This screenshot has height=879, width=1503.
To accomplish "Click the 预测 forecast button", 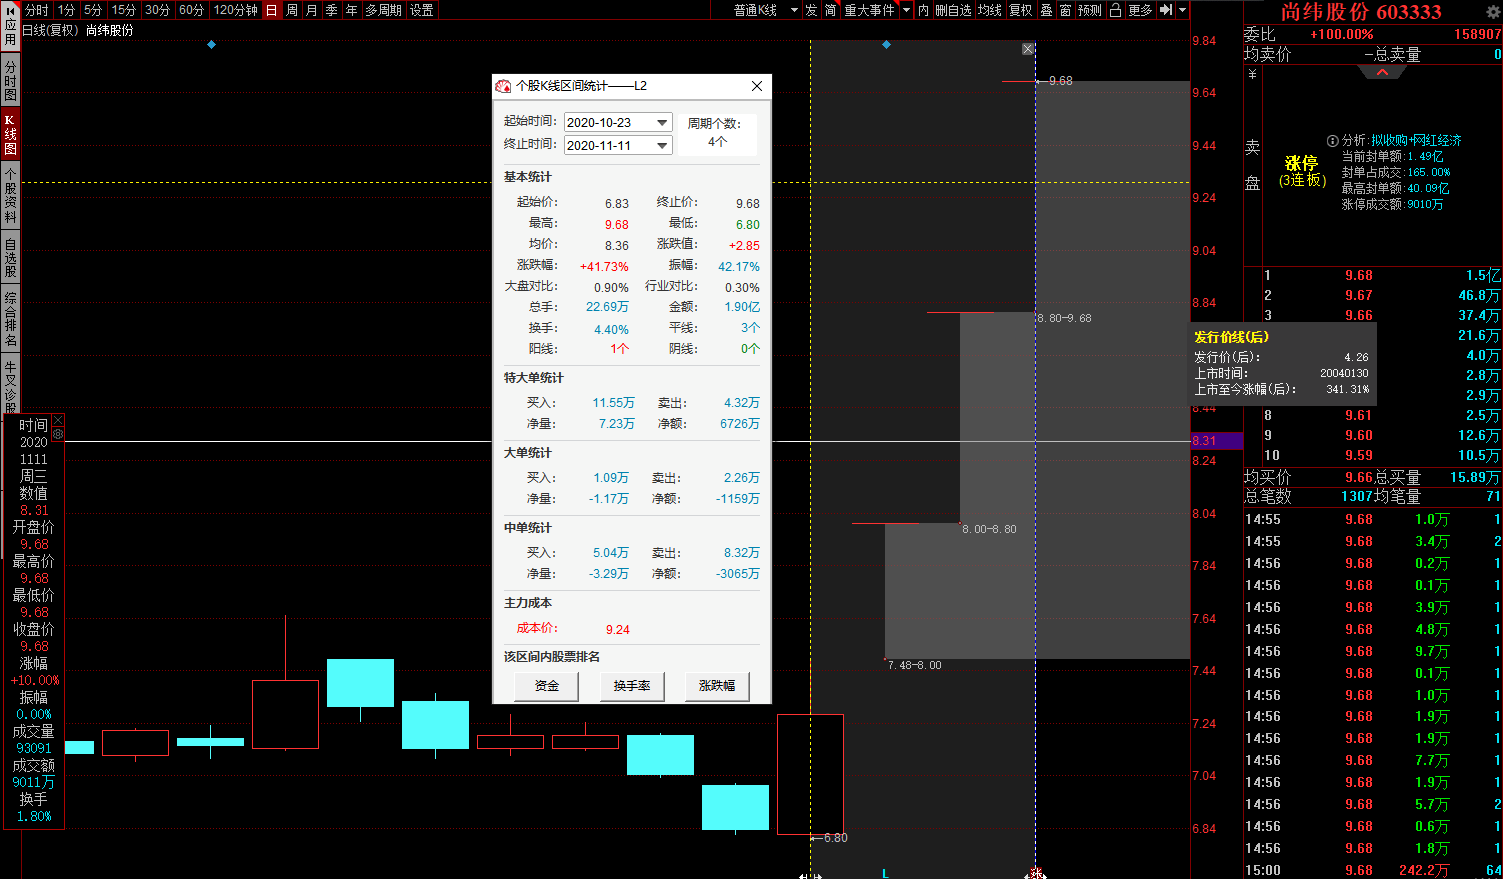I will tap(1090, 10).
